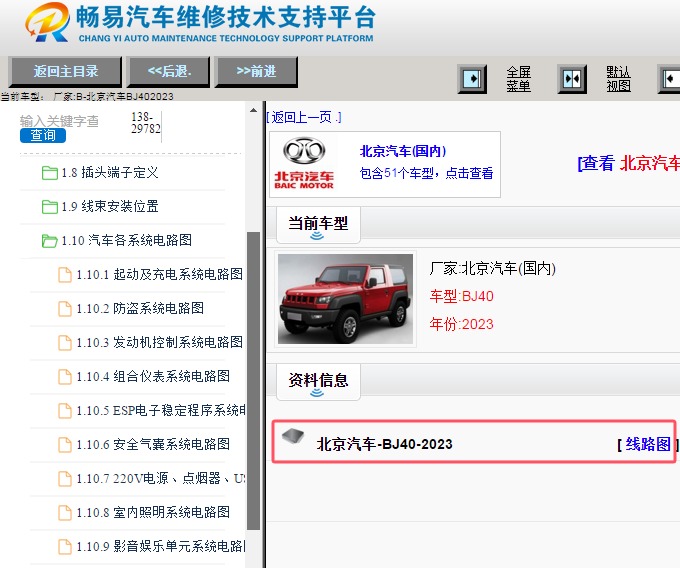Click the document icon beside 1.10.8

point(65,513)
